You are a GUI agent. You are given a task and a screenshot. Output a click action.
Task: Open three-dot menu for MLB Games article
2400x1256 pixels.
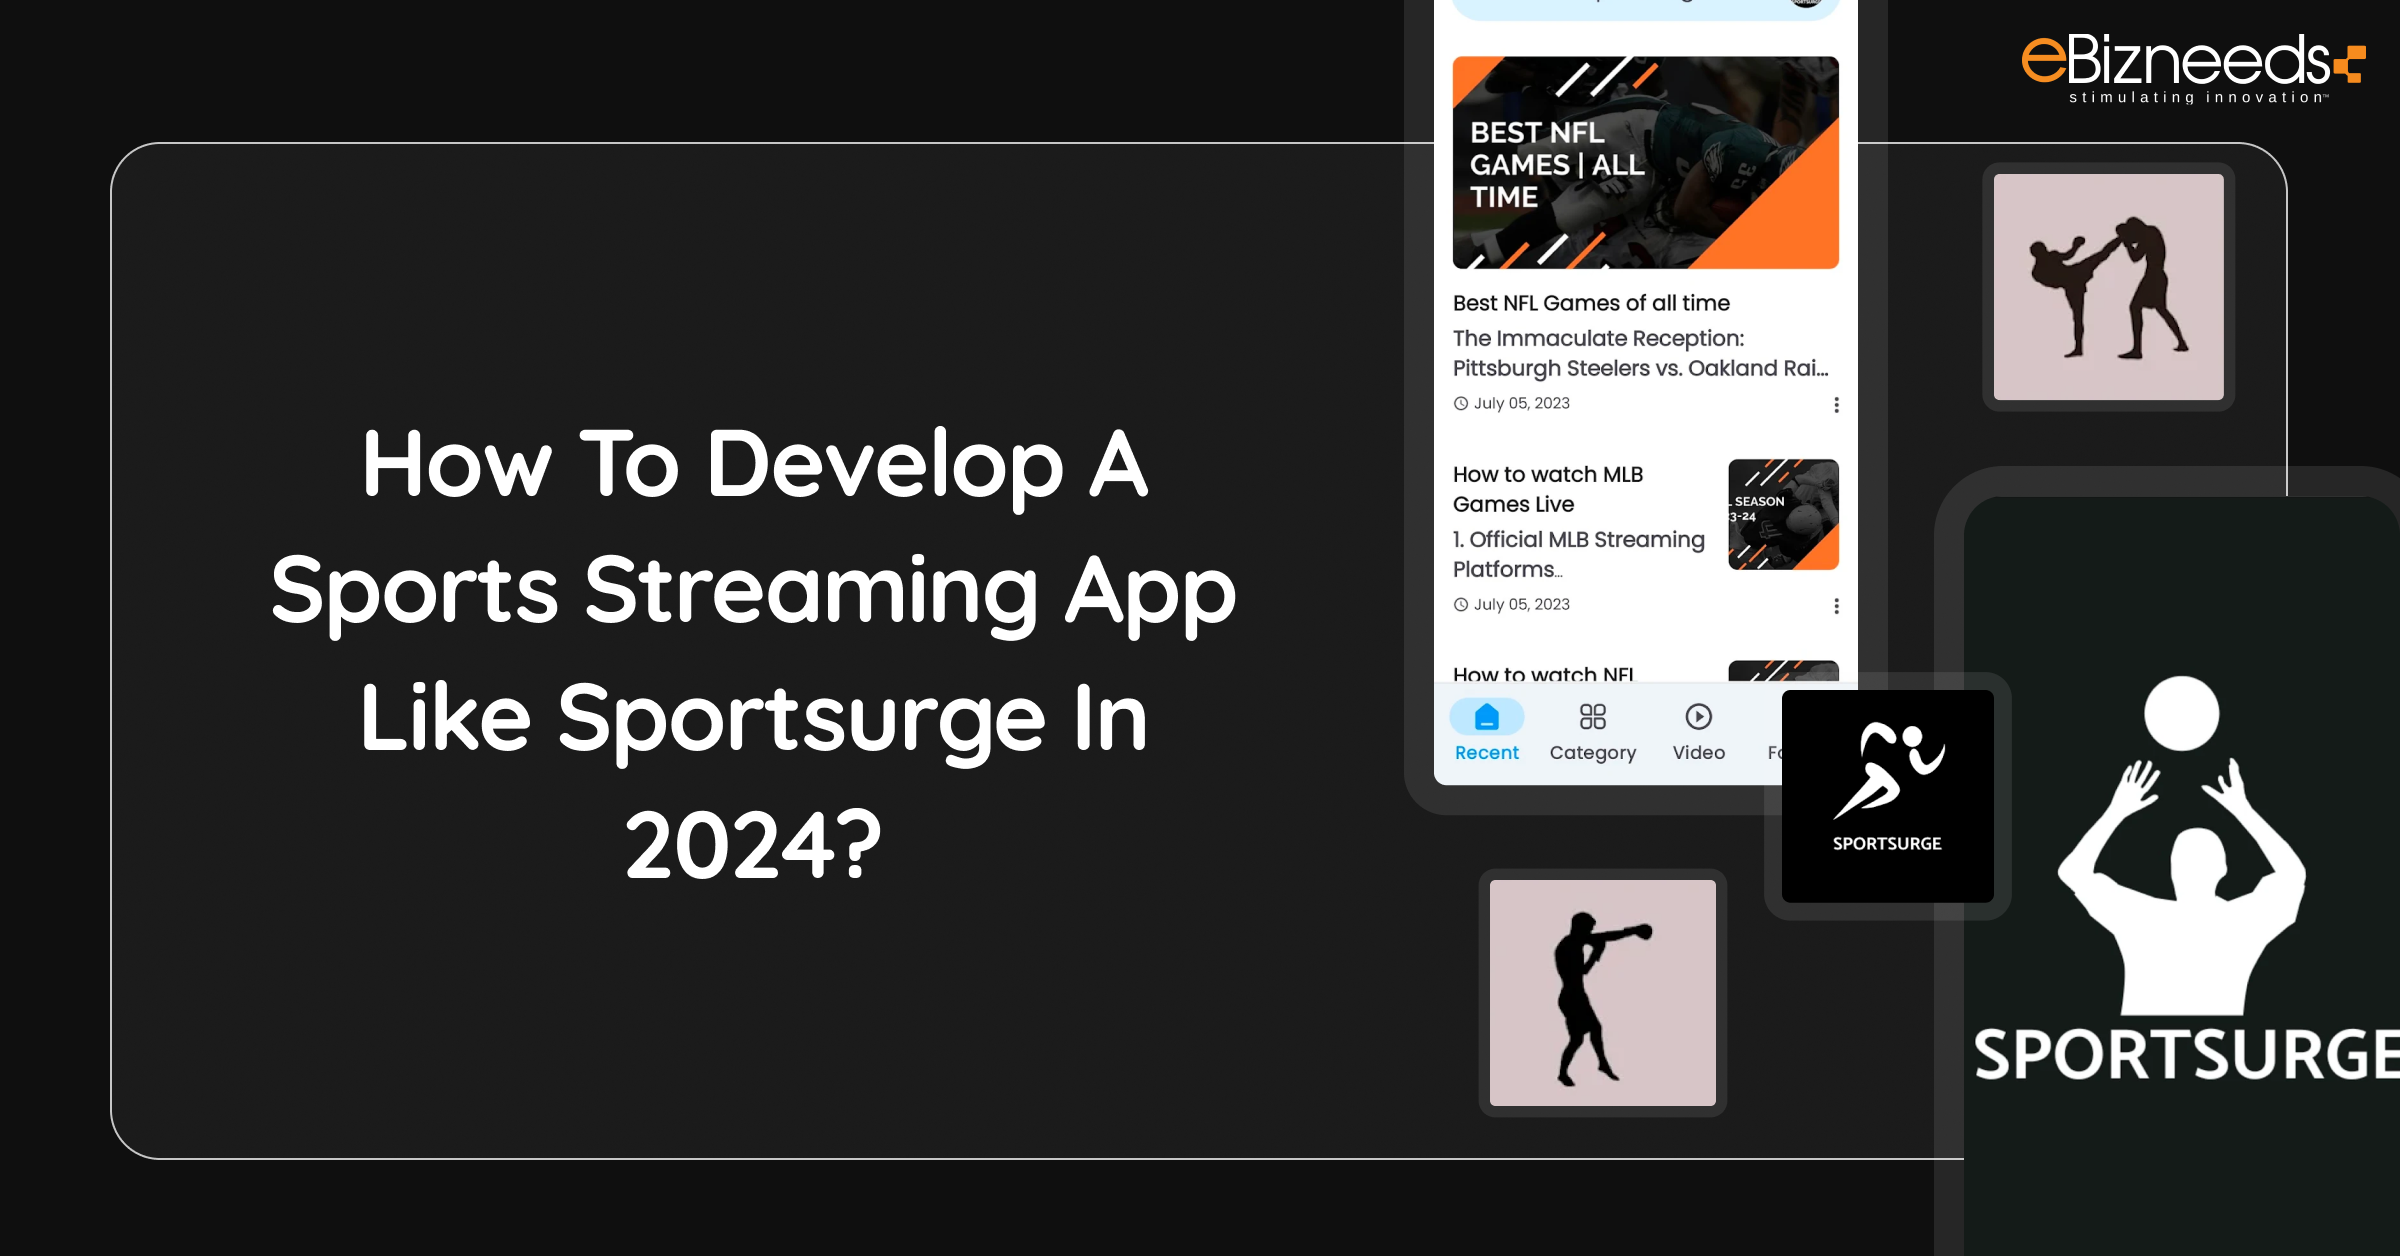pos(1836,606)
